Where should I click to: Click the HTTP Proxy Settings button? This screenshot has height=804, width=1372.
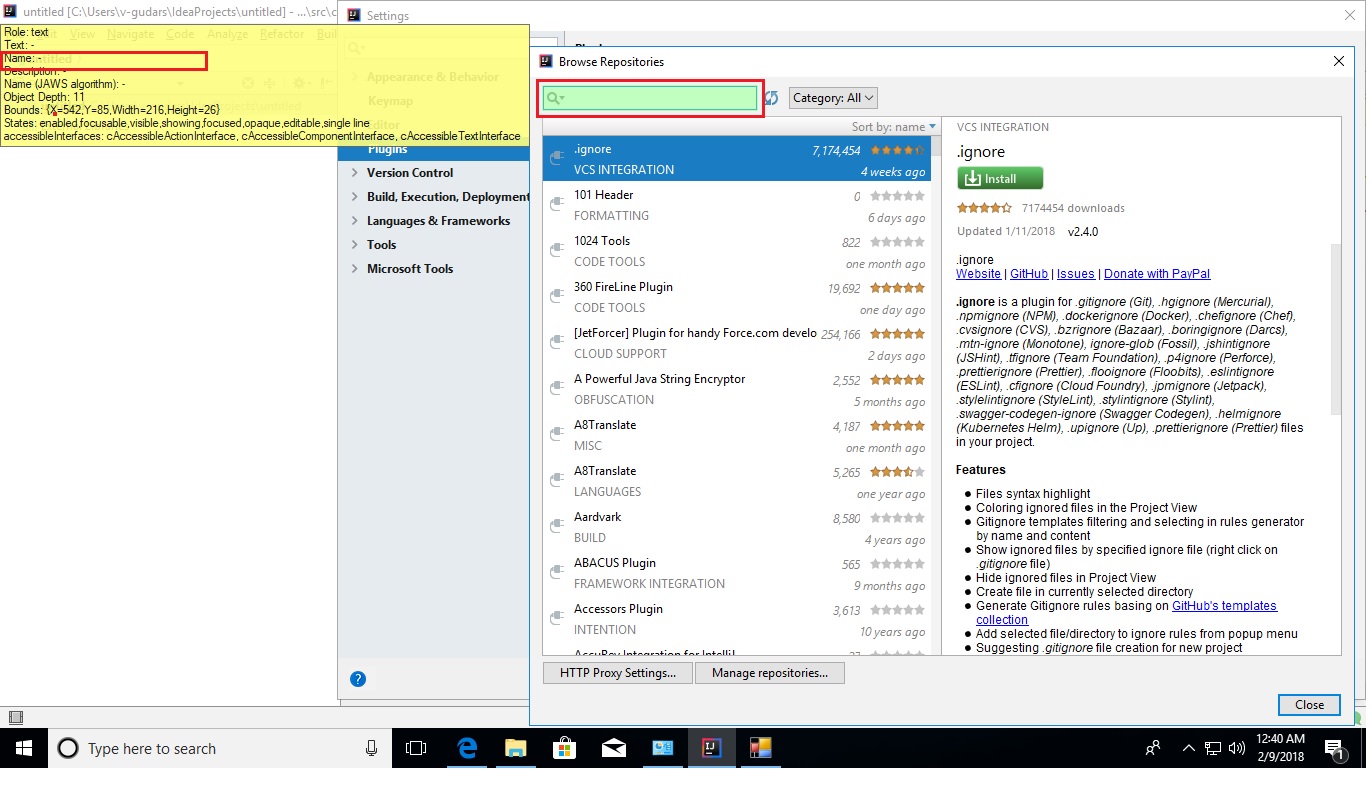617,672
